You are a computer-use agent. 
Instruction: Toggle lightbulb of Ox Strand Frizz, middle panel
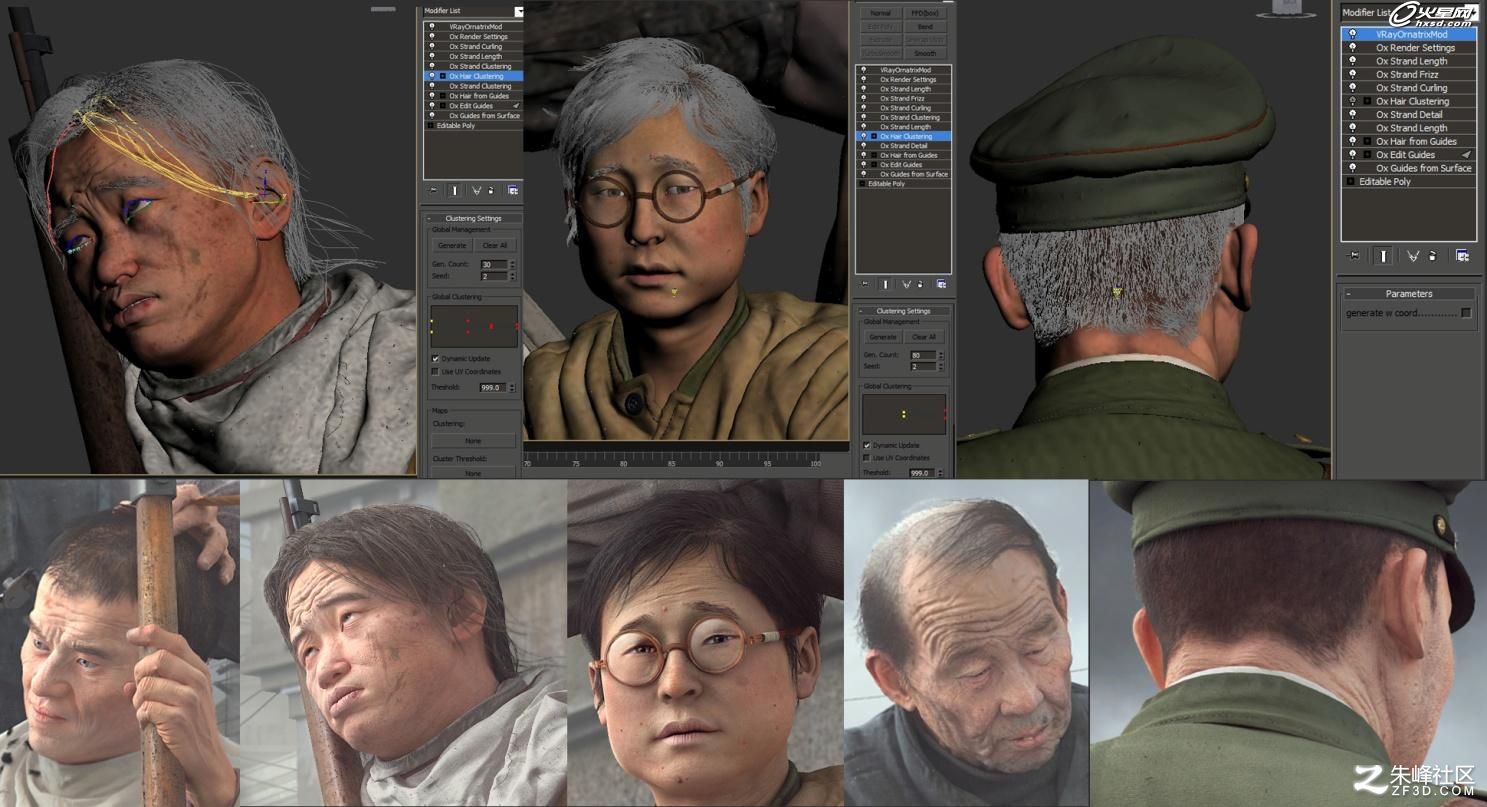[863, 98]
